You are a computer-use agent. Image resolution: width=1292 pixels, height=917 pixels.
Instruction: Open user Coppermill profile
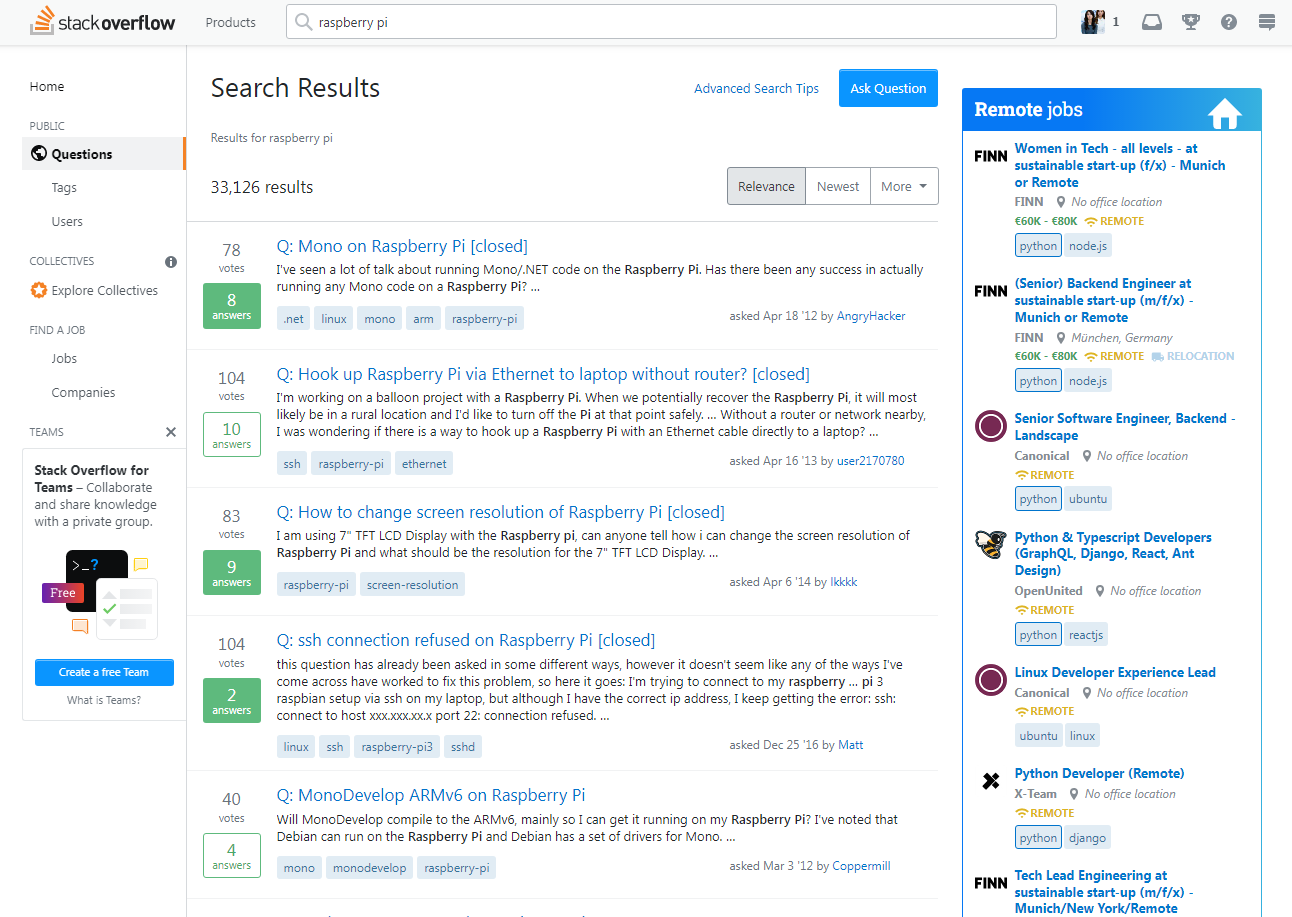[x=861, y=866]
